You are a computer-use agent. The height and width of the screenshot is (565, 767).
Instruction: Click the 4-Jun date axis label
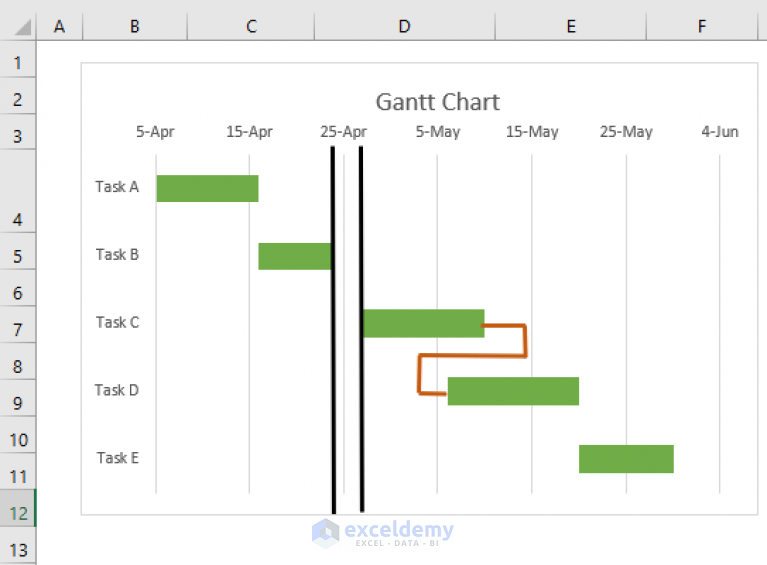point(720,132)
